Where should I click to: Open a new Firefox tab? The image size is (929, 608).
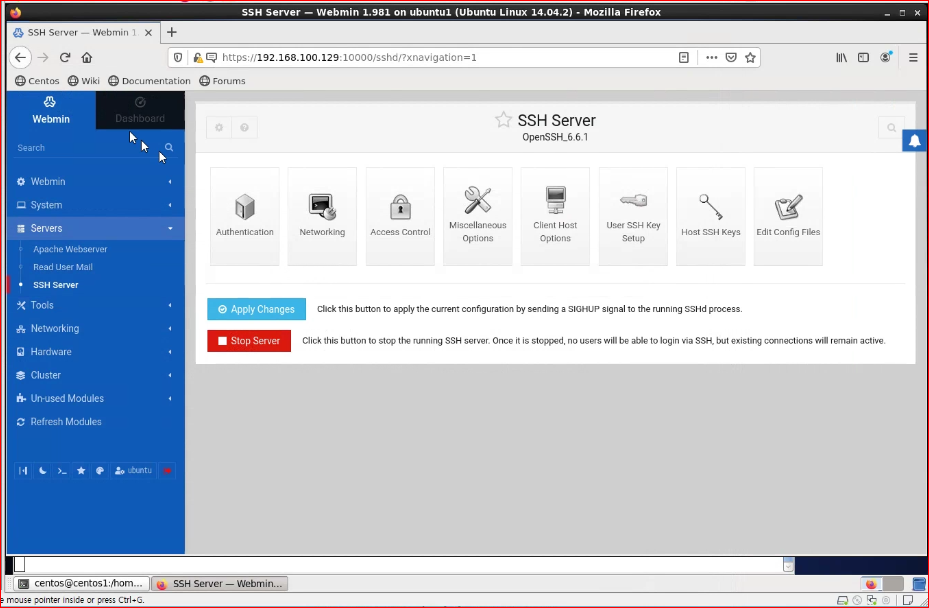(x=171, y=32)
